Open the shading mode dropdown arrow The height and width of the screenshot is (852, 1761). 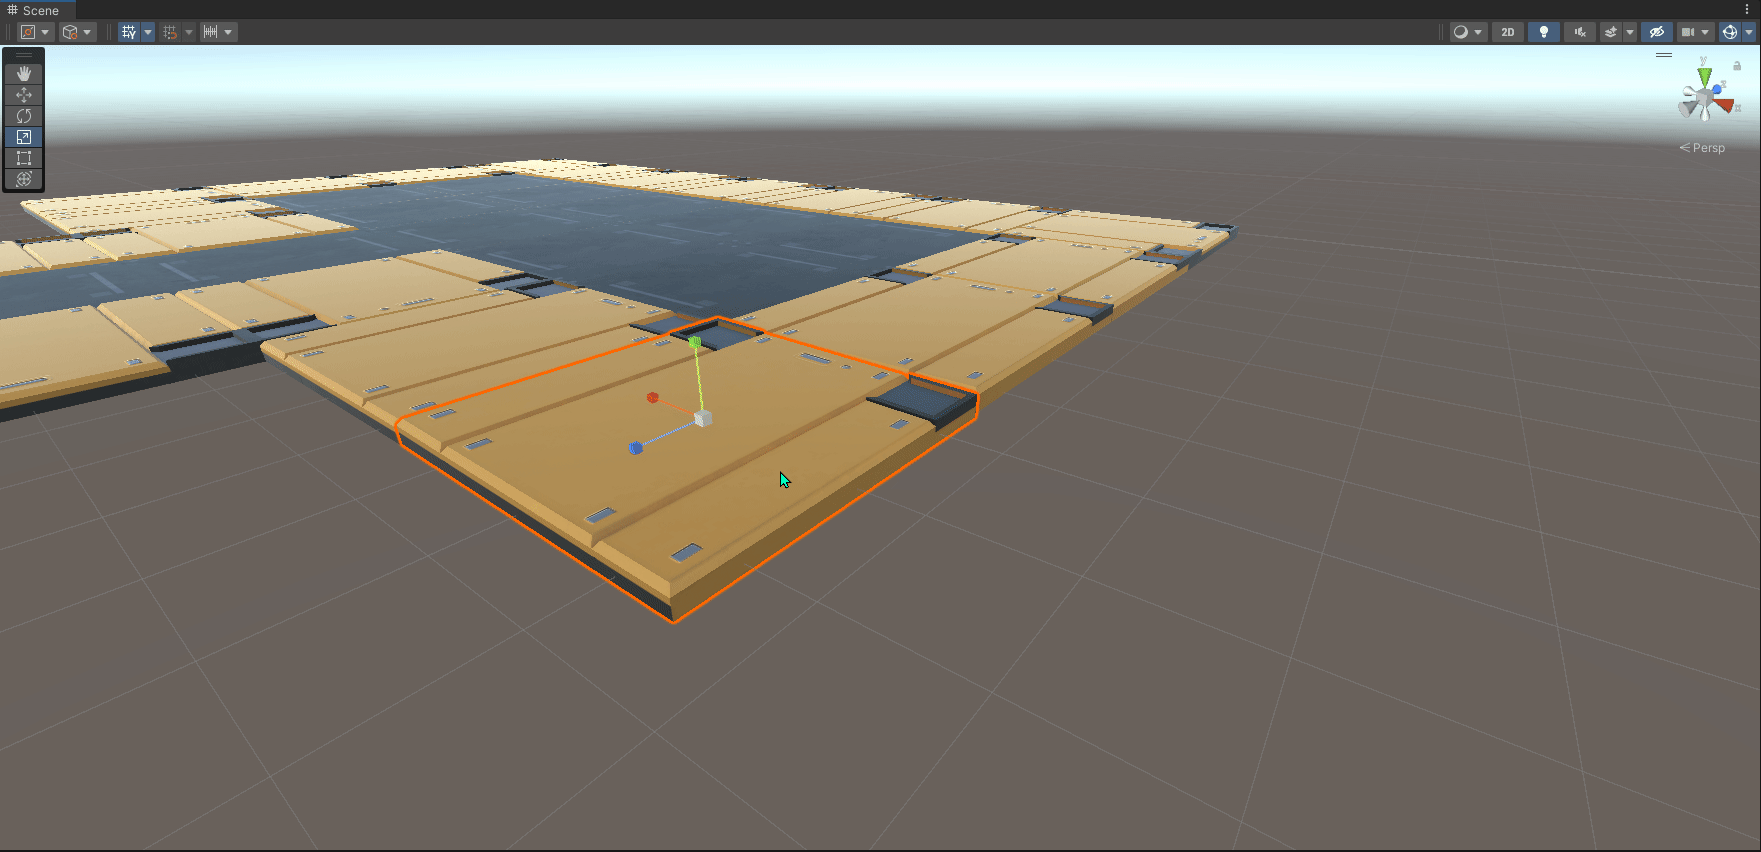(1478, 32)
